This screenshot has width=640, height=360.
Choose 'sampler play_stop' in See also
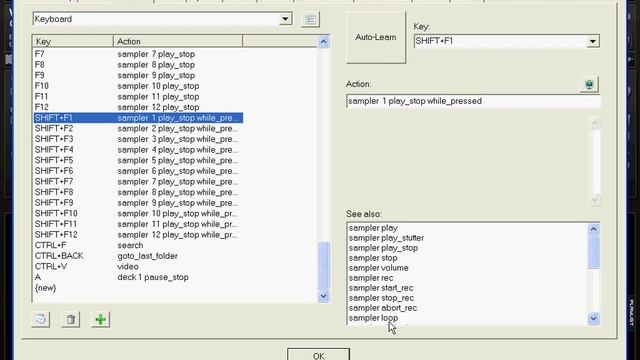tap(383, 248)
